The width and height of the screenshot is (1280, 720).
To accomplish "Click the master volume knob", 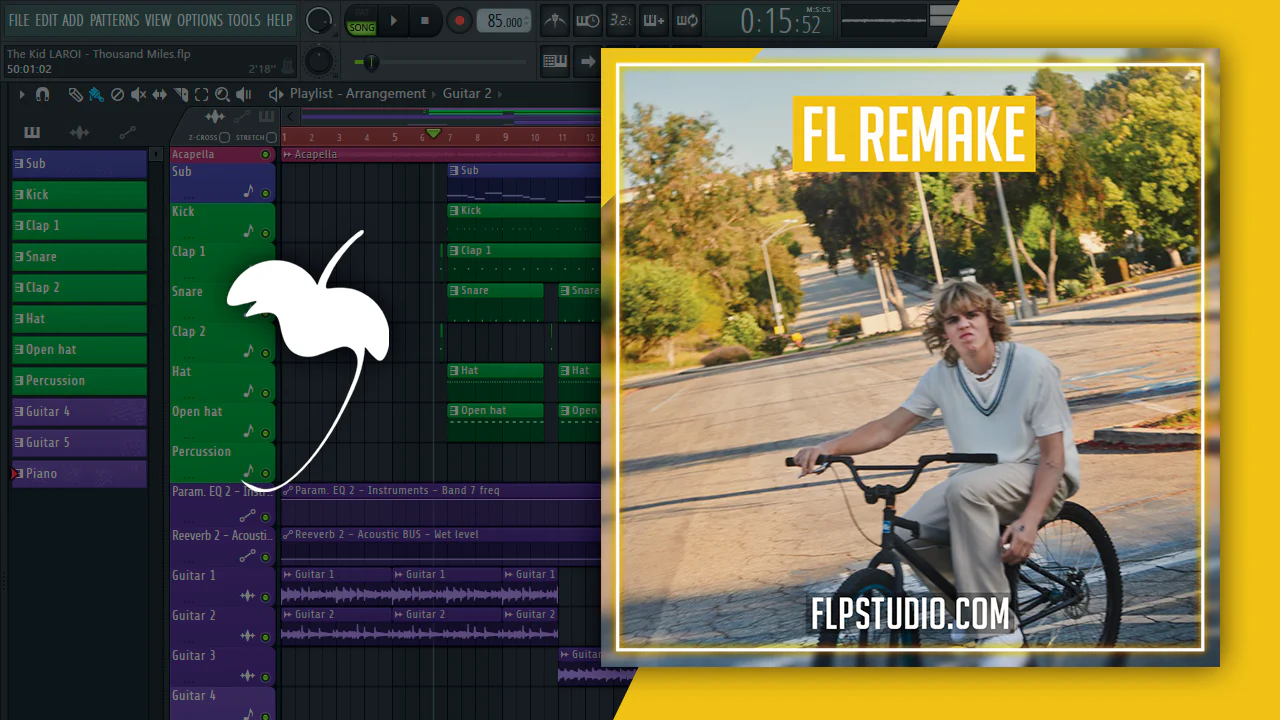I will [319, 20].
